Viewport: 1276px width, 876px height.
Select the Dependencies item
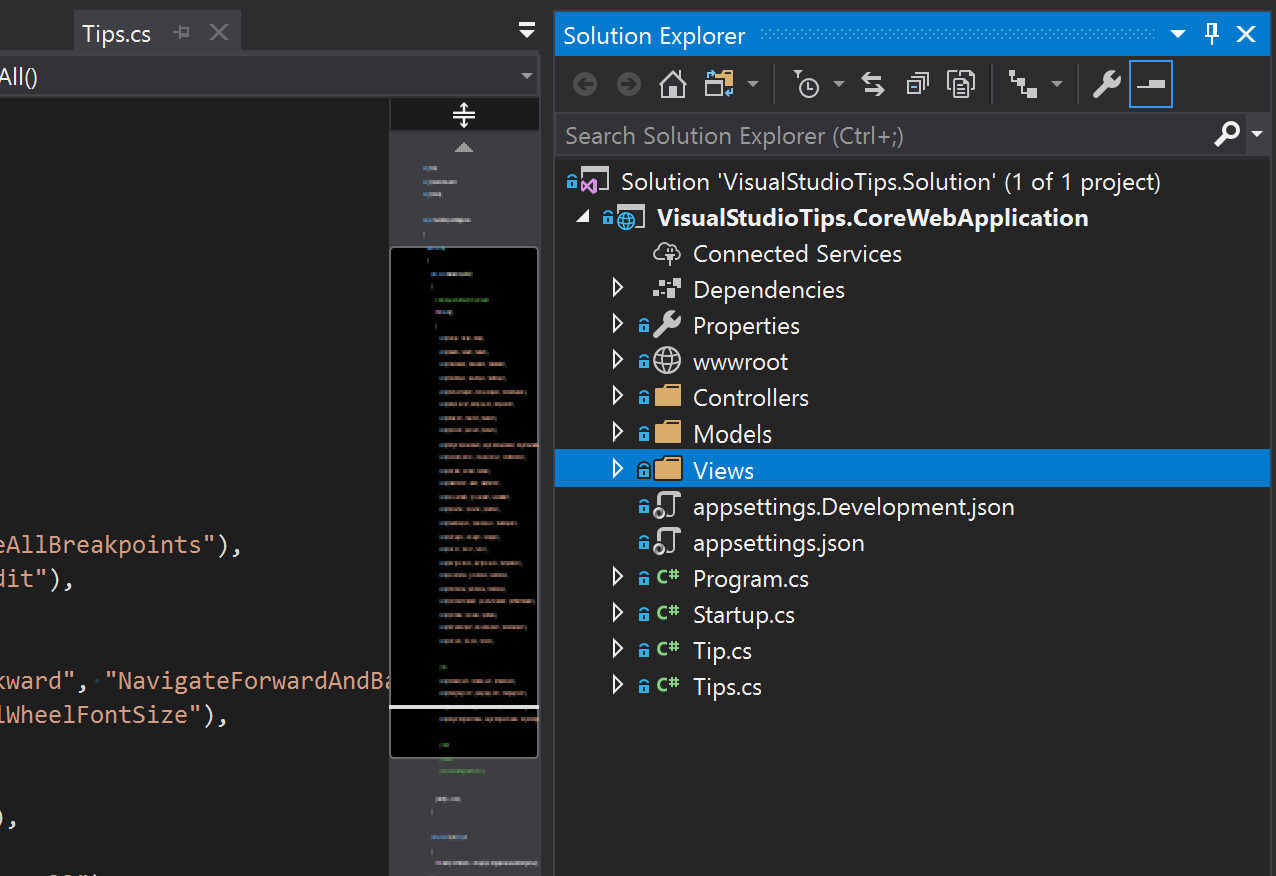(769, 290)
